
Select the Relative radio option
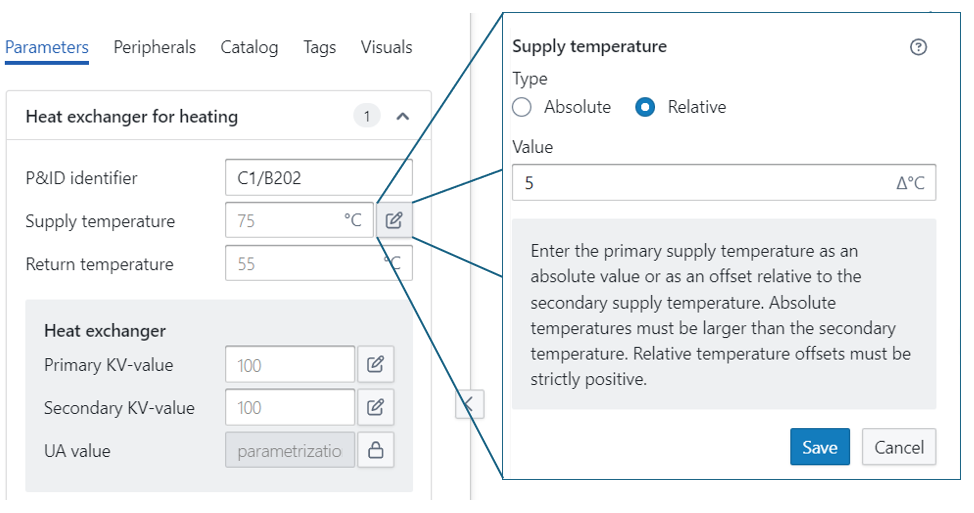click(x=646, y=107)
